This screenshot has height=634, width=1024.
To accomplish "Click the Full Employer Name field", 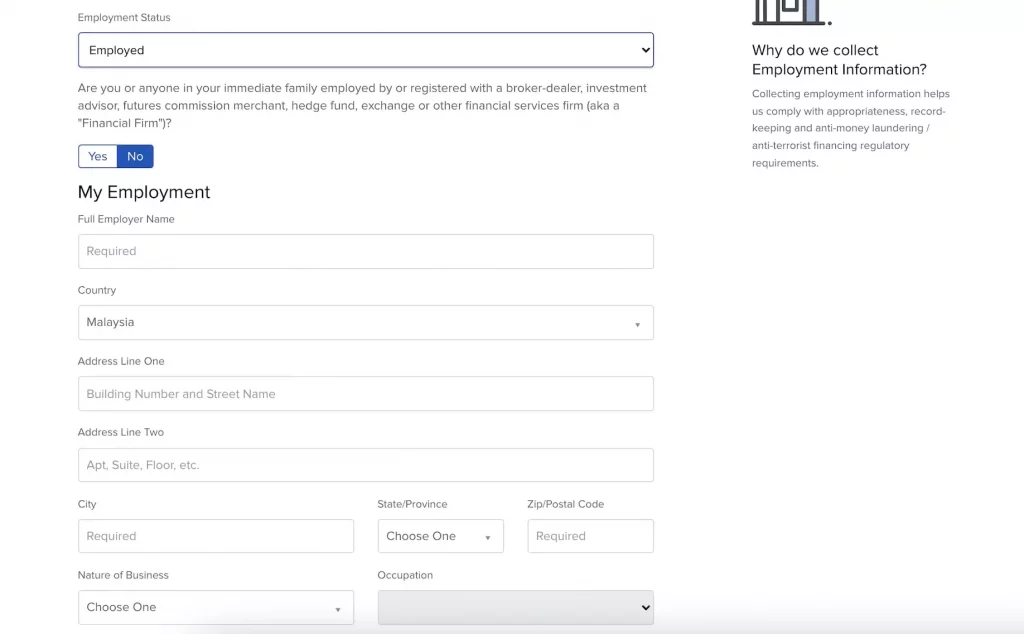I will [365, 251].
